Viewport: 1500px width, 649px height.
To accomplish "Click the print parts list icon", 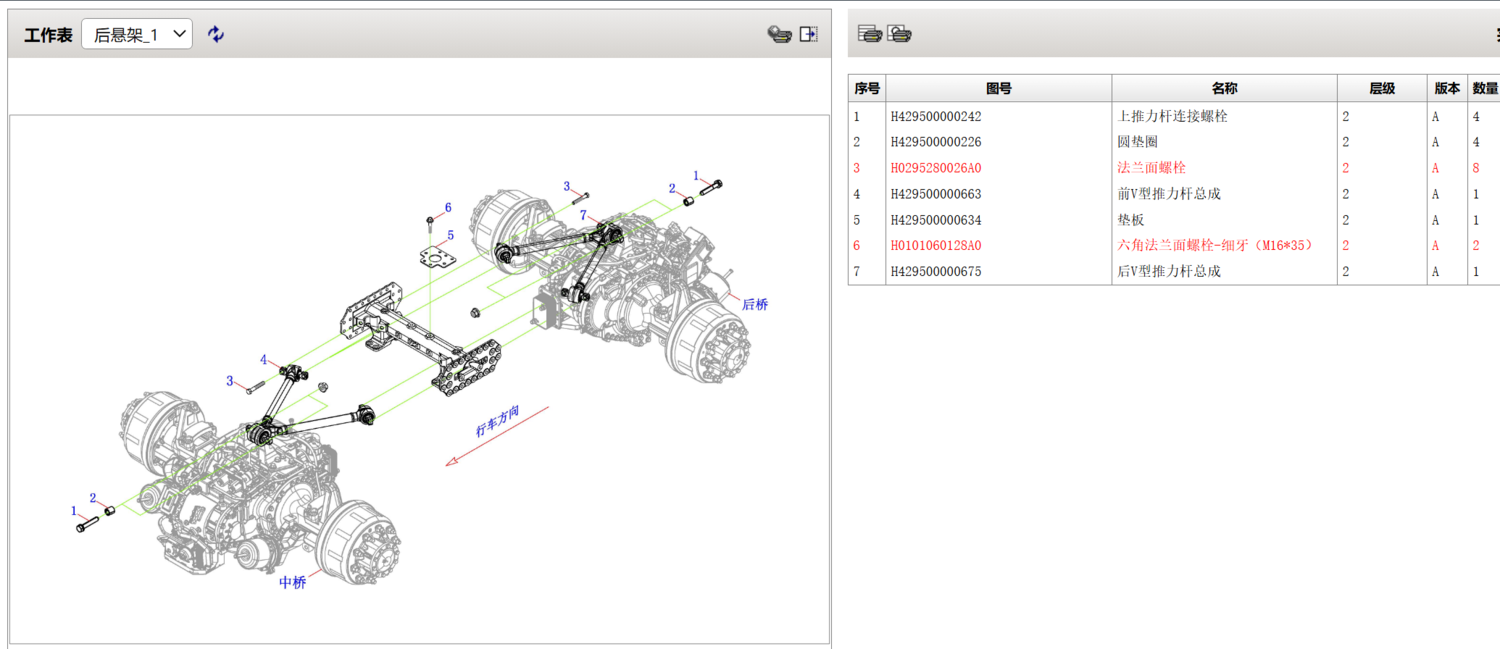I will coord(870,34).
